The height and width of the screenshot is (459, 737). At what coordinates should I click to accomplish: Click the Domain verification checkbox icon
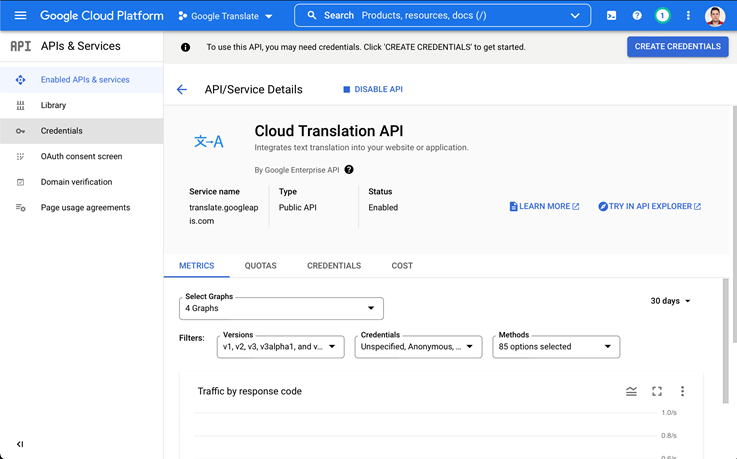[x=20, y=182]
